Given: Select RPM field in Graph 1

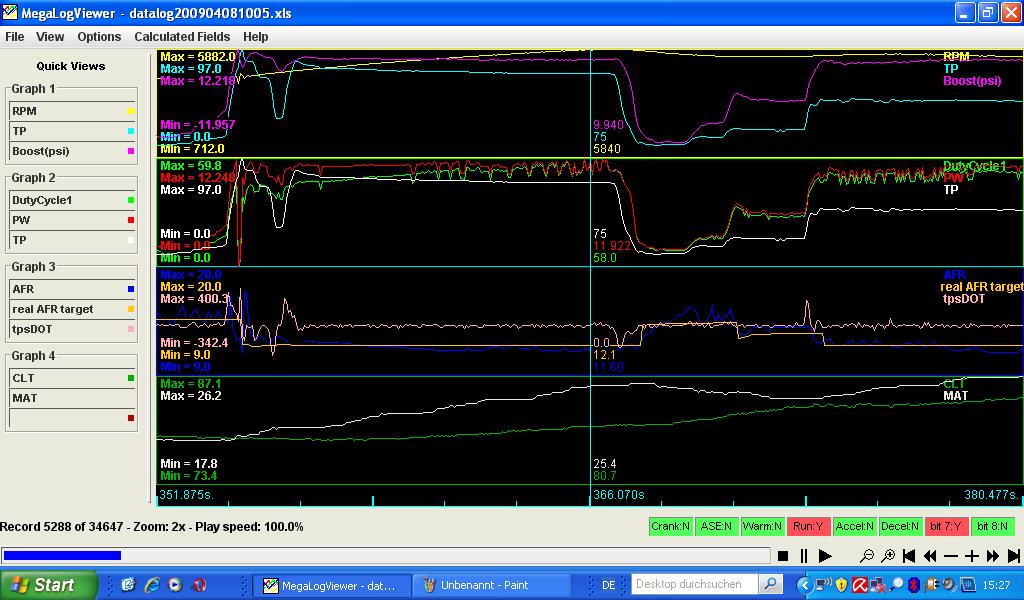Looking at the screenshot, I should tap(72, 111).
